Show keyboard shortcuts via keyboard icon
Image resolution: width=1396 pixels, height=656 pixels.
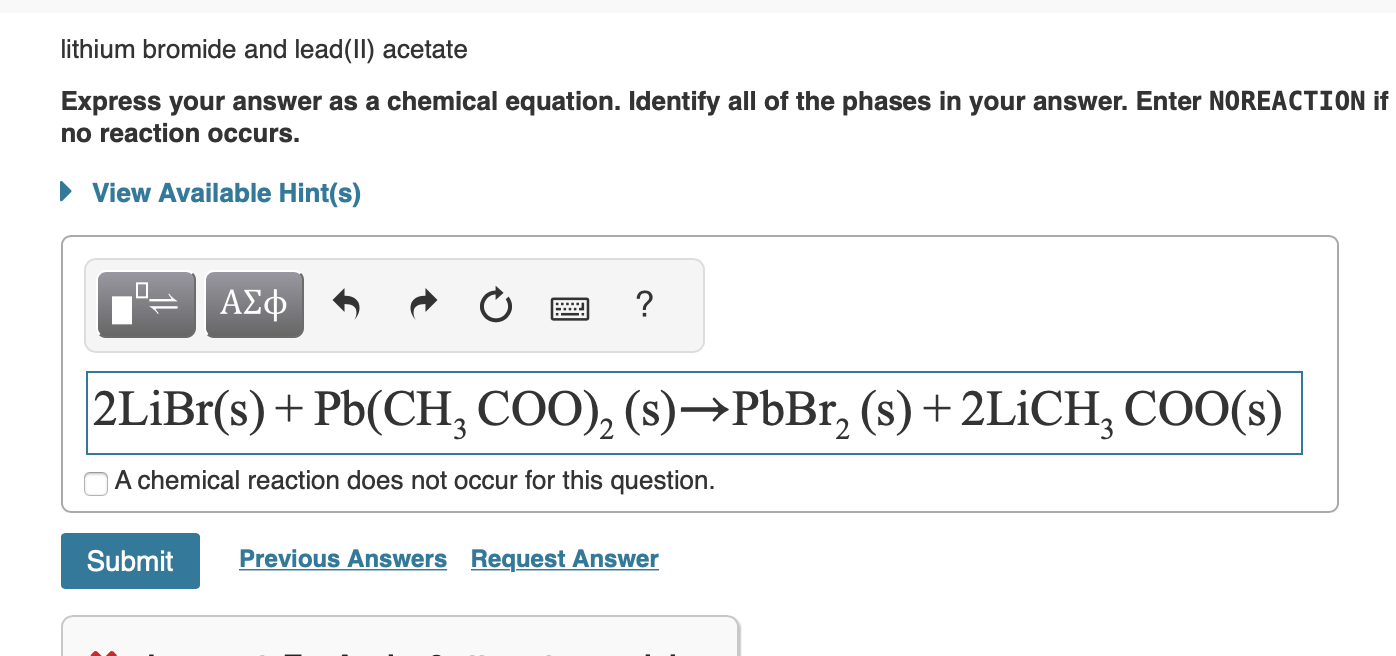pyautogui.click(x=570, y=306)
